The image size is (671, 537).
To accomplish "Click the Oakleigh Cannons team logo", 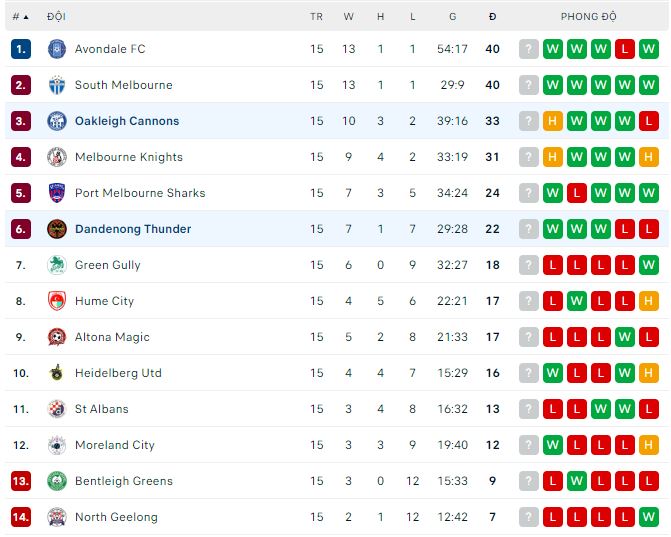I will pyautogui.click(x=56, y=121).
